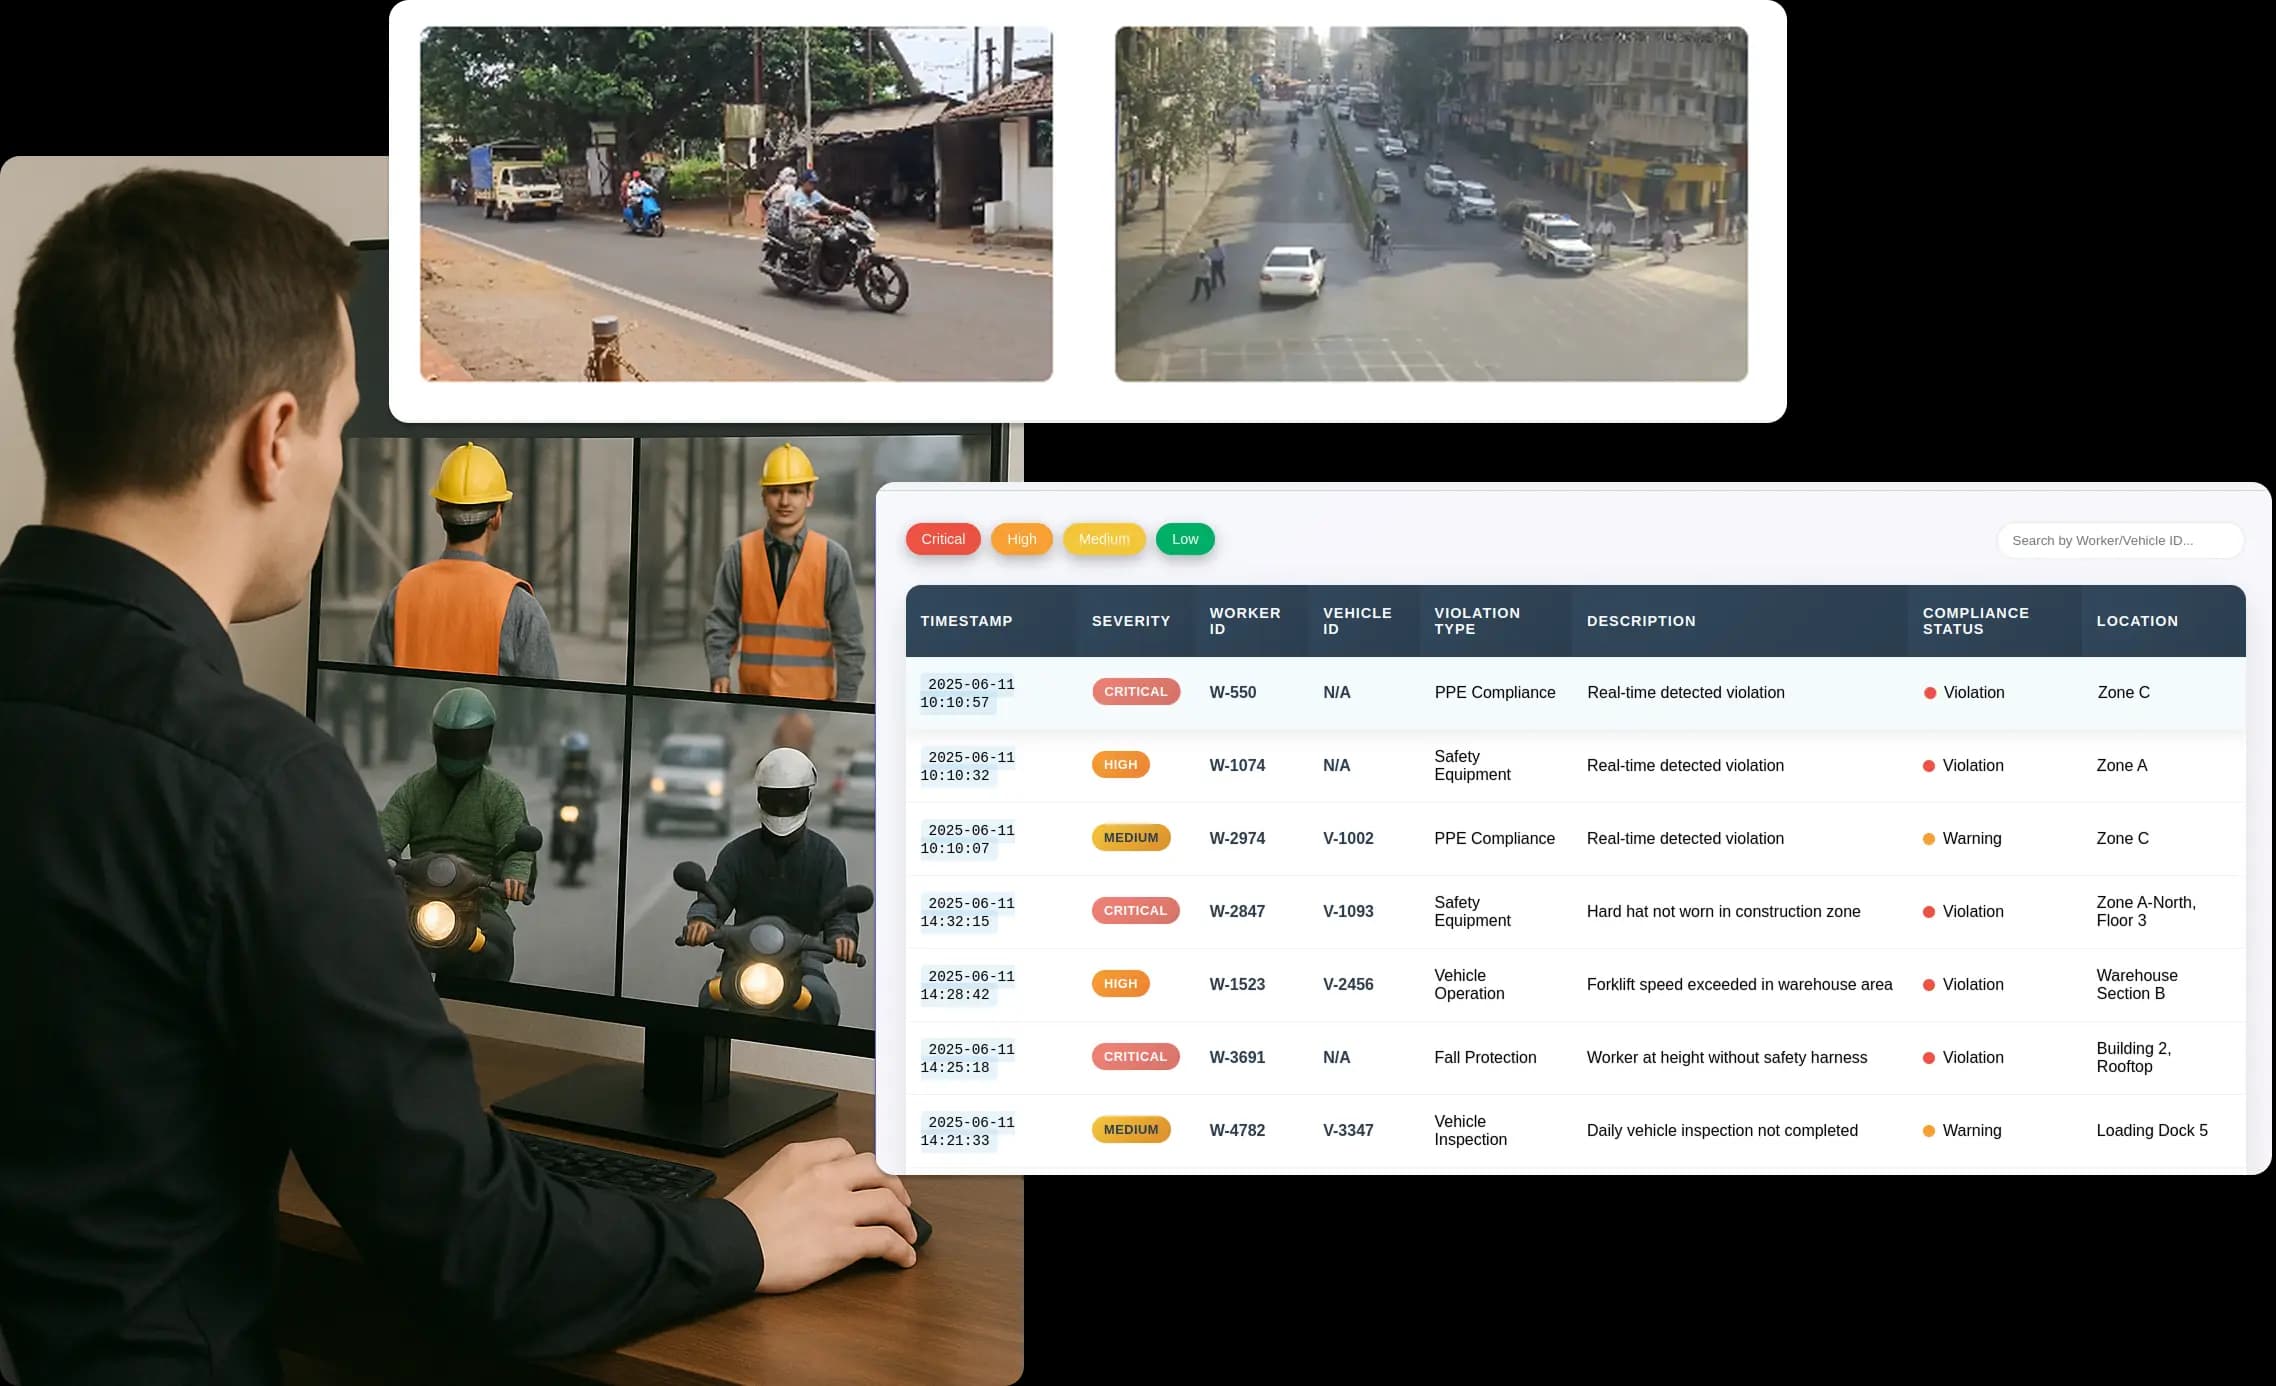2276x1386 pixels.
Task: Click timestamp 2025-06-11 14:21:33
Action: 967,1131
